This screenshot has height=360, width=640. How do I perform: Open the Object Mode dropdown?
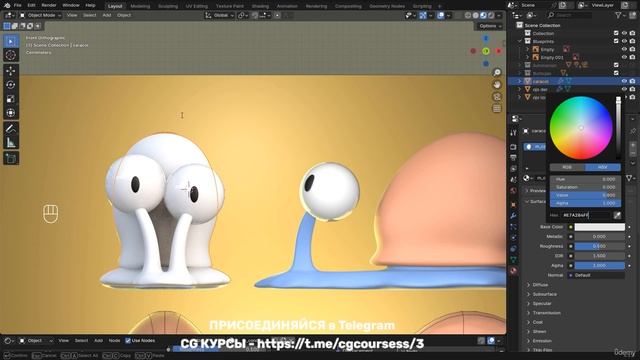[40, 16]
